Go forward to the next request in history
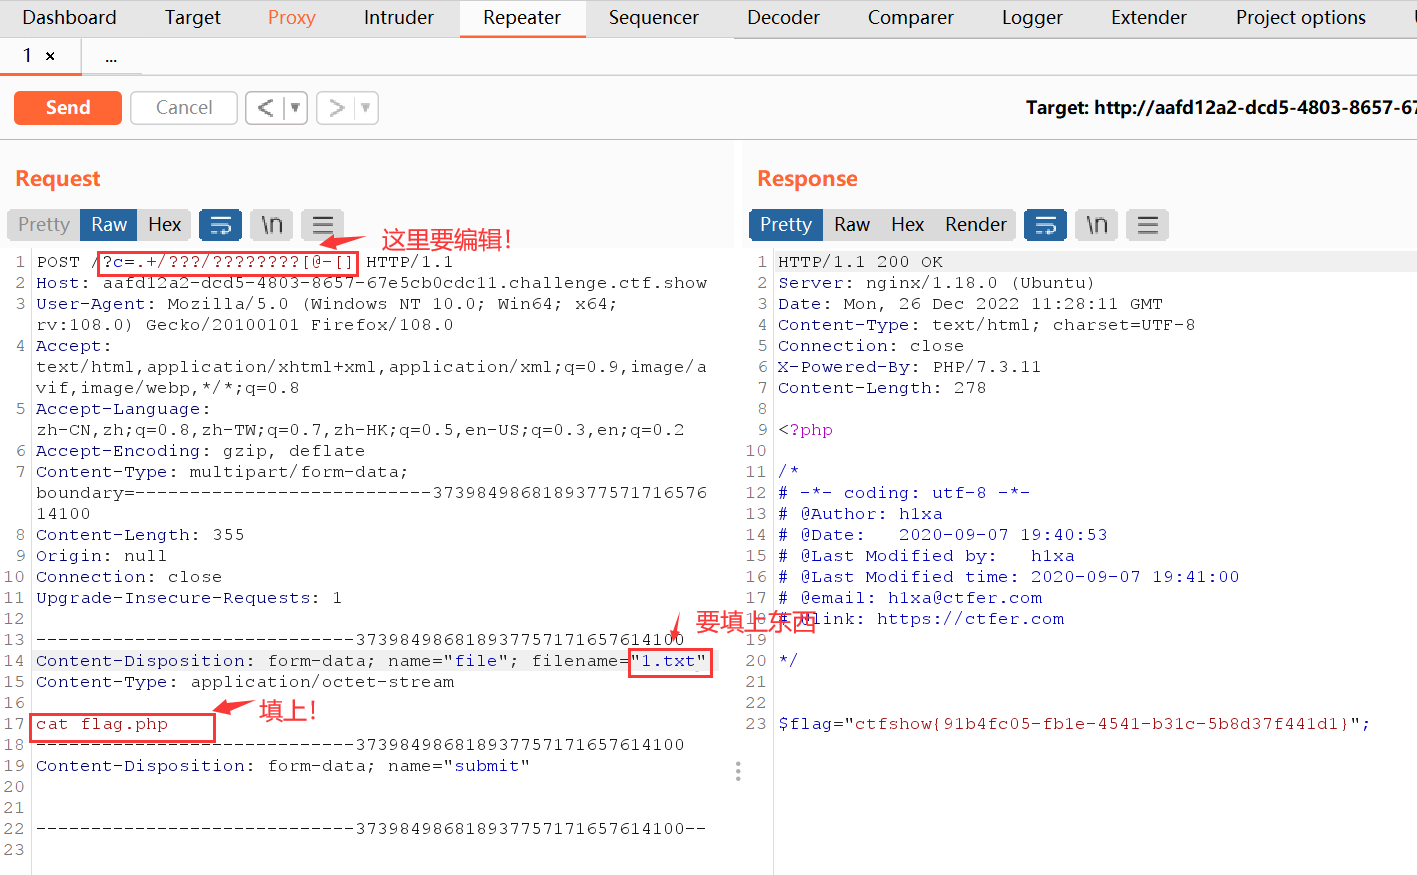Viewport: 1417px width, 875px height. 336,108
